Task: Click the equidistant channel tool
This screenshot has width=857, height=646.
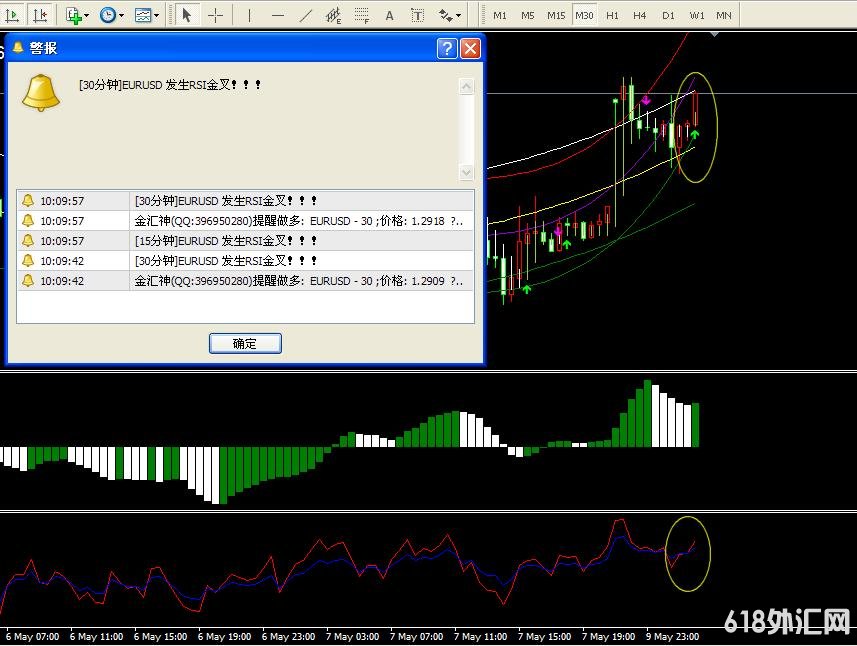Action: coord(333,15)
